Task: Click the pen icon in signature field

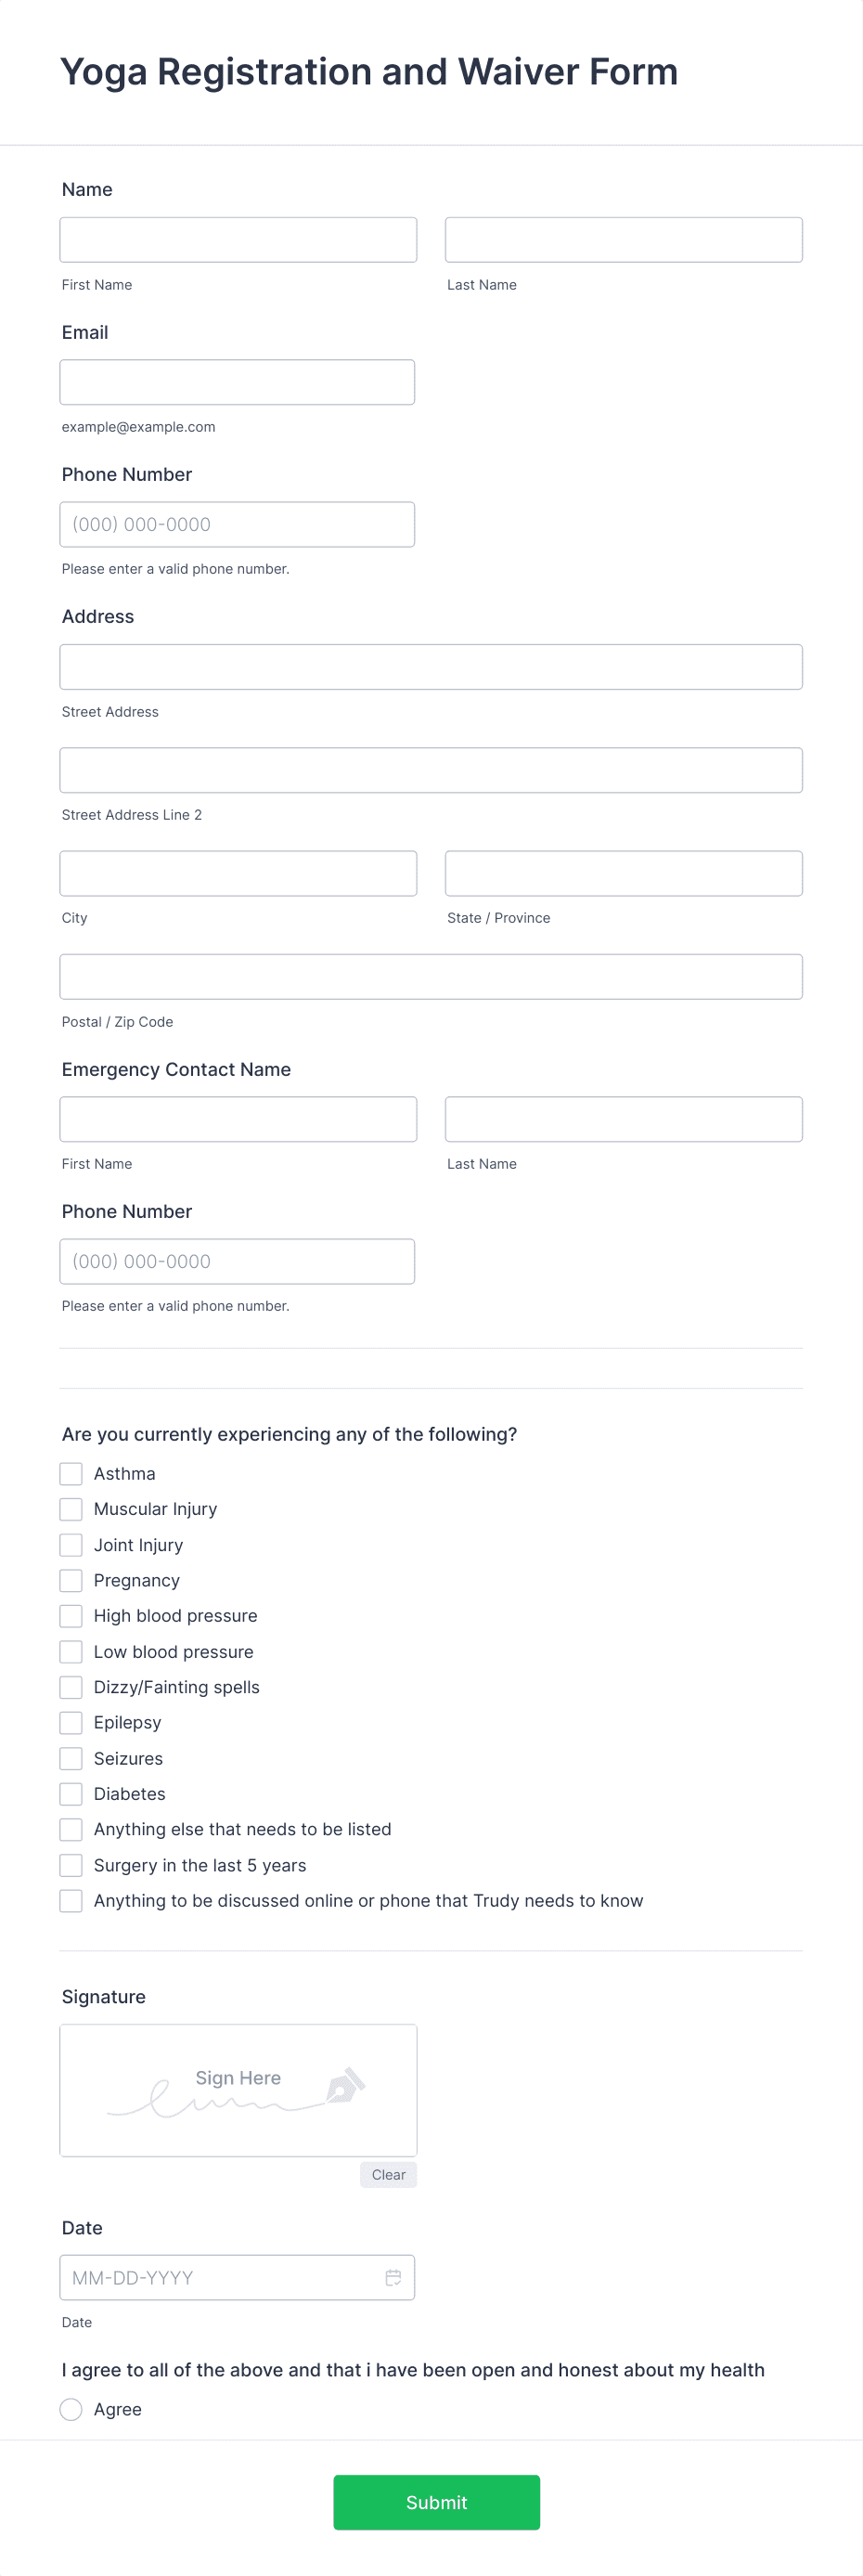Action: (x=345, y=2088)
